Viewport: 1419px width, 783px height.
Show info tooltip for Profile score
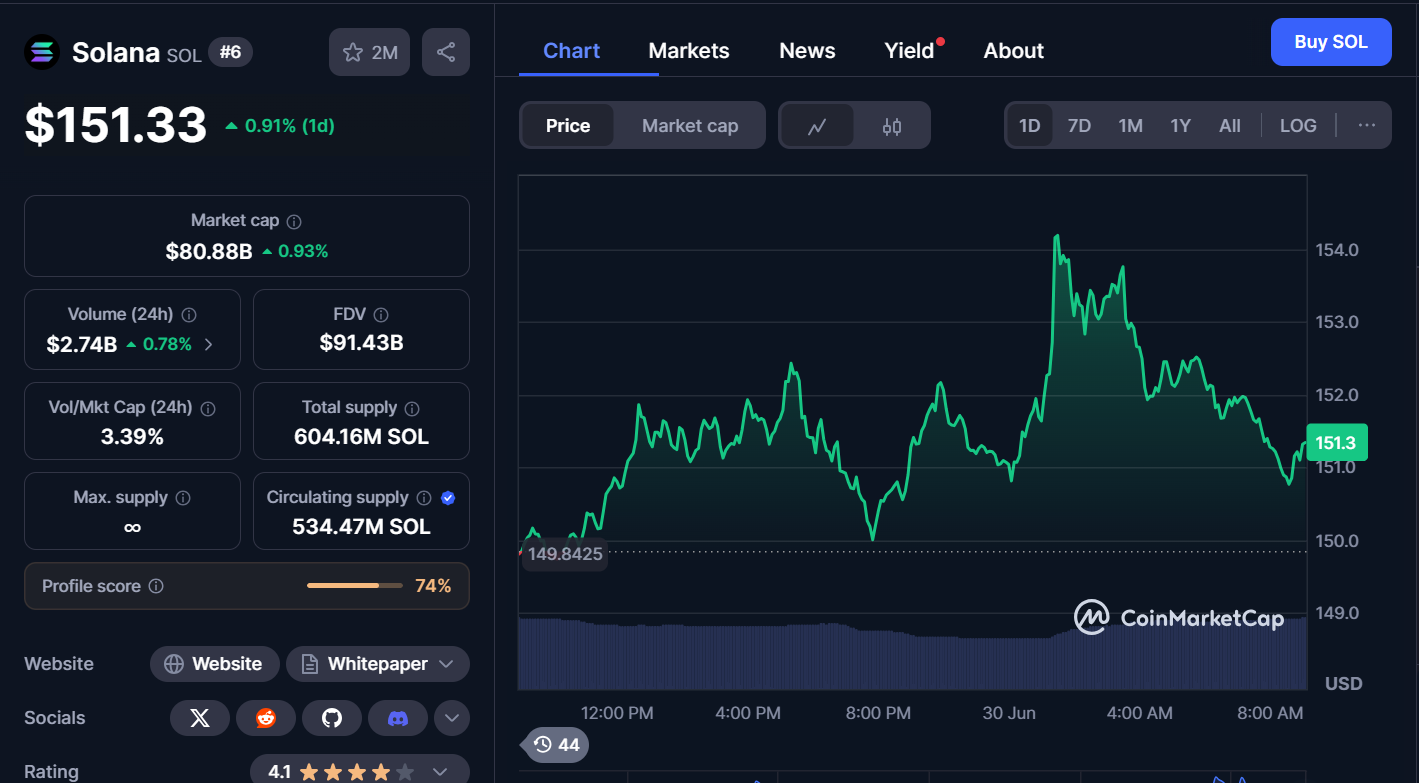[x=156, y=586]
